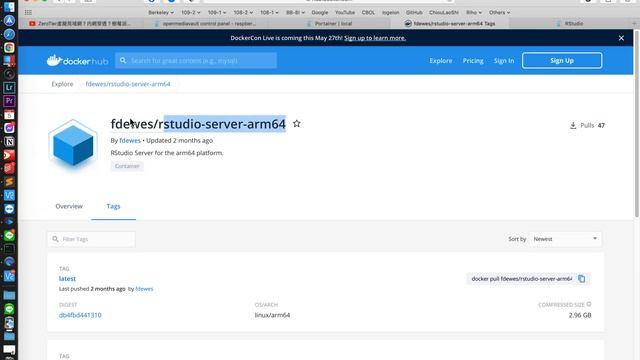The image size is (640, 360).
Task: Open the BB-BI bookmarks folder
Action: [295, 13]
